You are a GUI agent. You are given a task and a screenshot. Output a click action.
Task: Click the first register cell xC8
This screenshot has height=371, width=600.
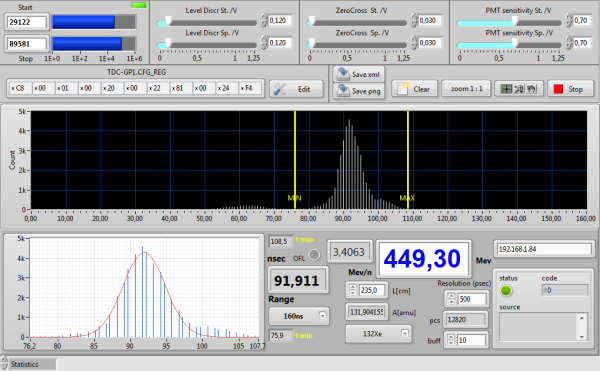(x=20, y=88)
